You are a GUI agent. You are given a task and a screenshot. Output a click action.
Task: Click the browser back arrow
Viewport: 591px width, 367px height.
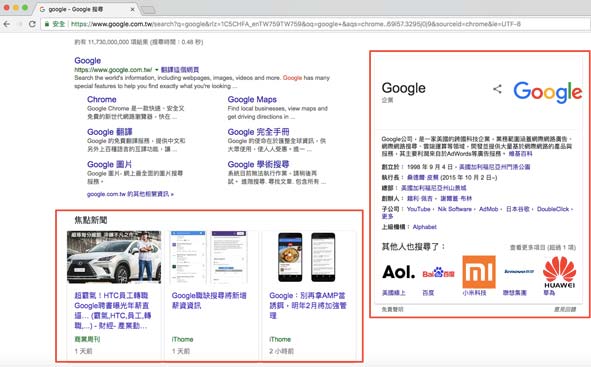[x=7, y=24]
